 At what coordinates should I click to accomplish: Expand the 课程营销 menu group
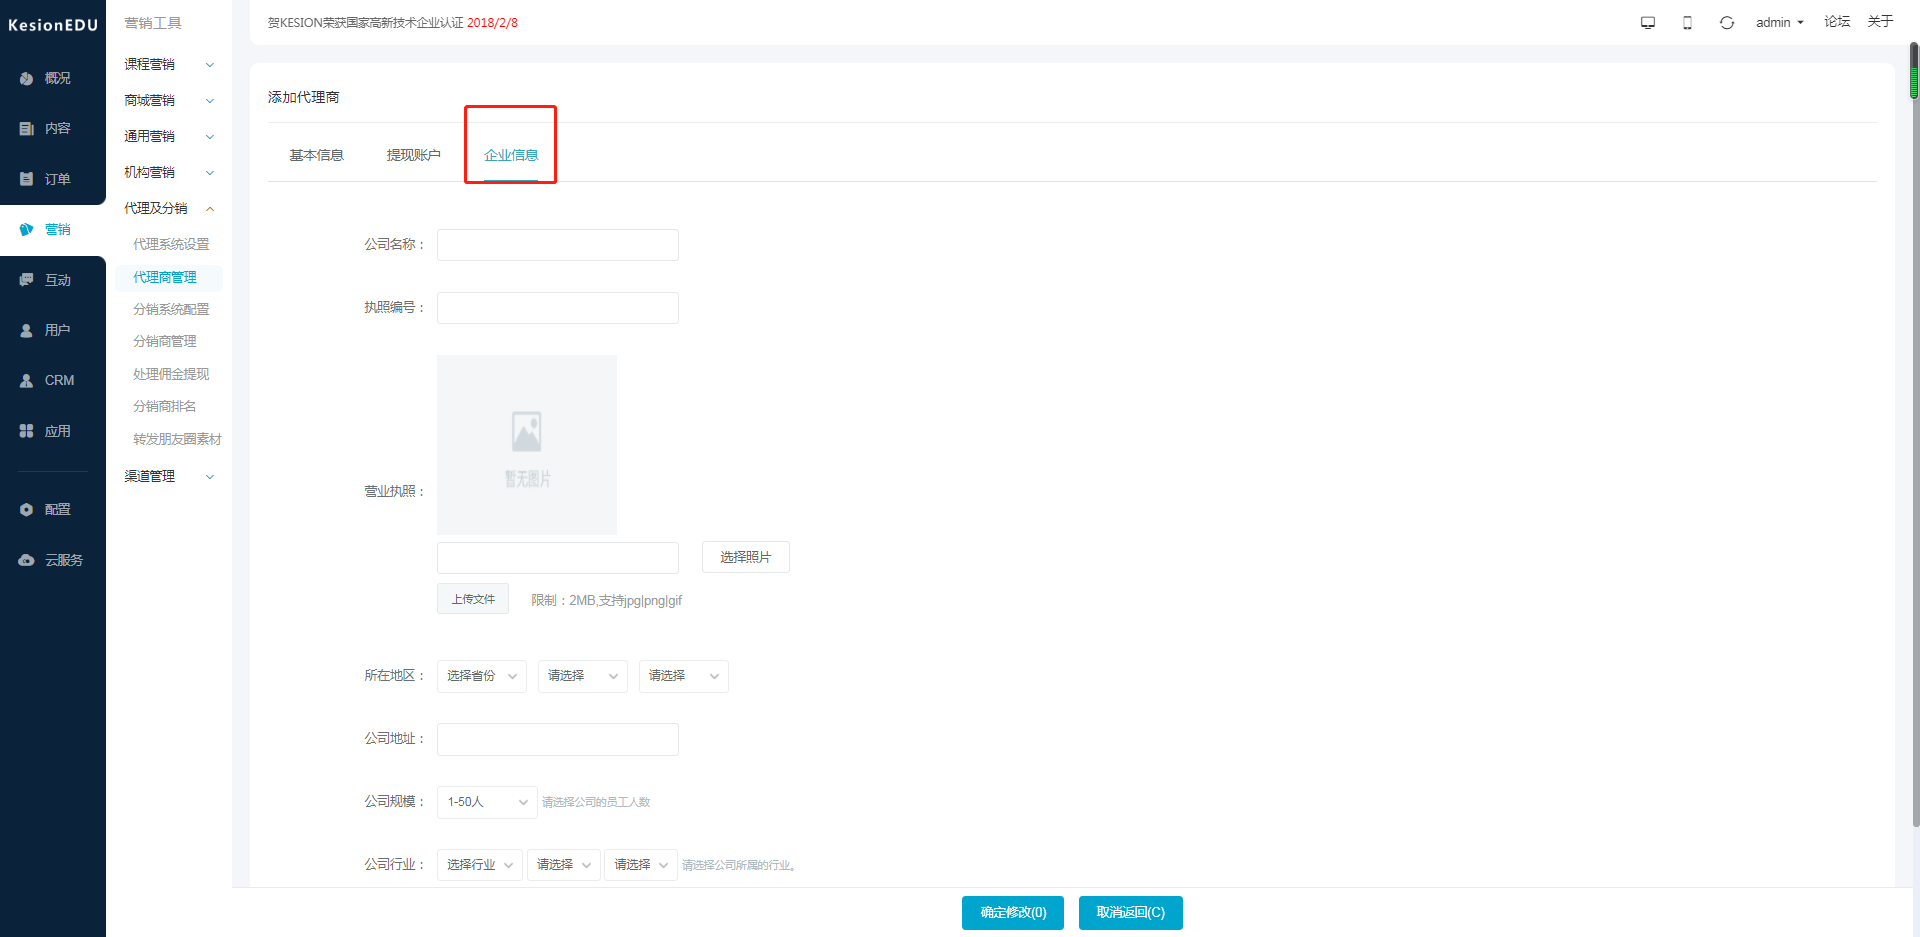[169, 64]
